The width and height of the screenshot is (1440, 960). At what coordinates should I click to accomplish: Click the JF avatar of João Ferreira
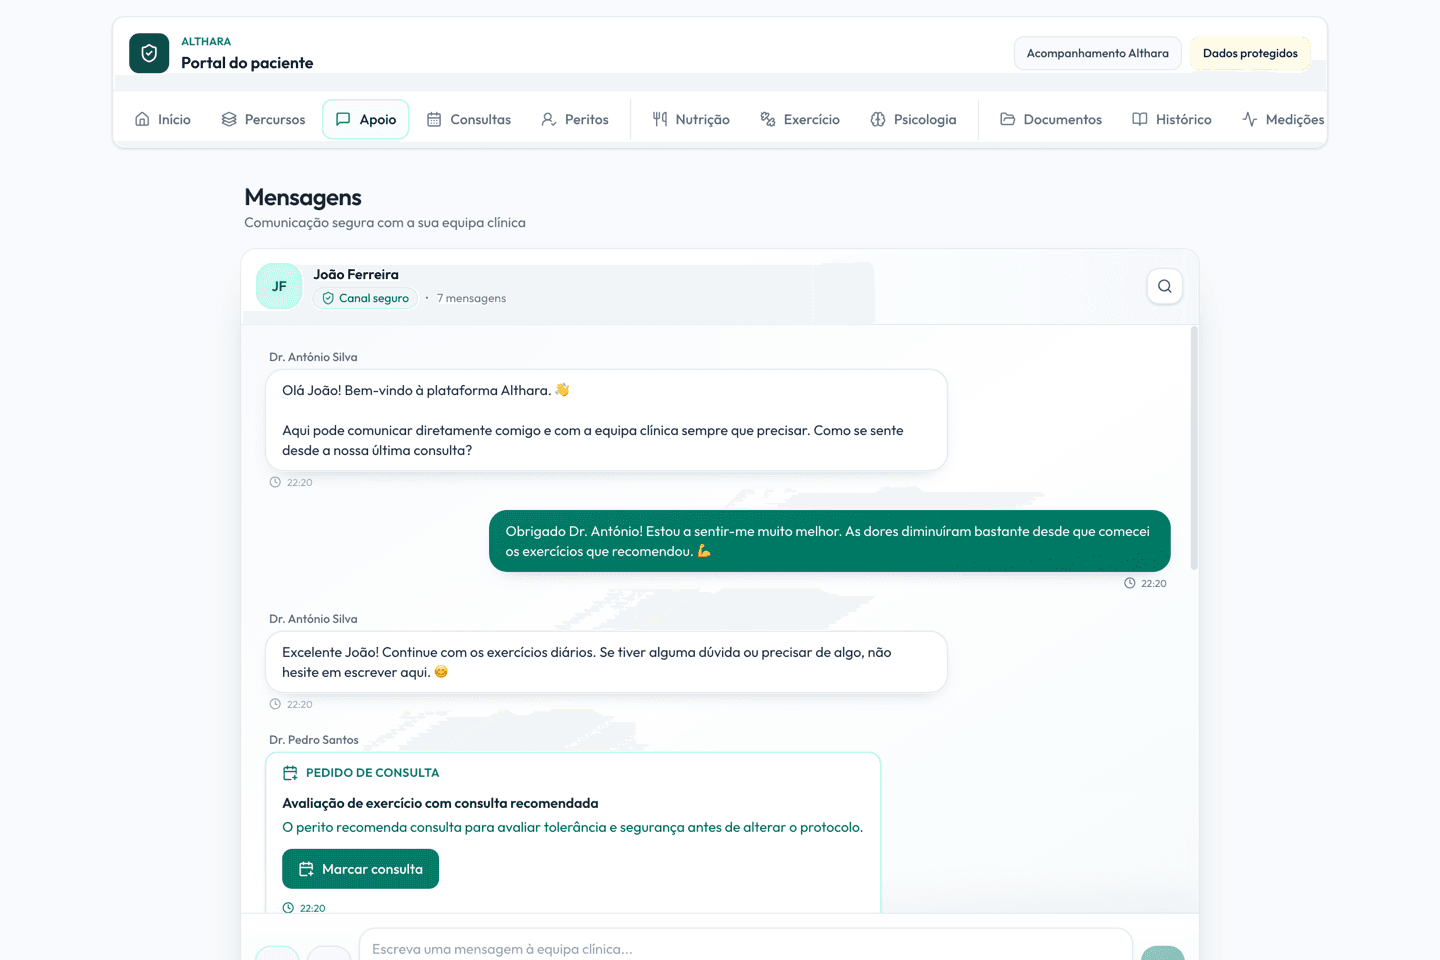tap(279, 286)
